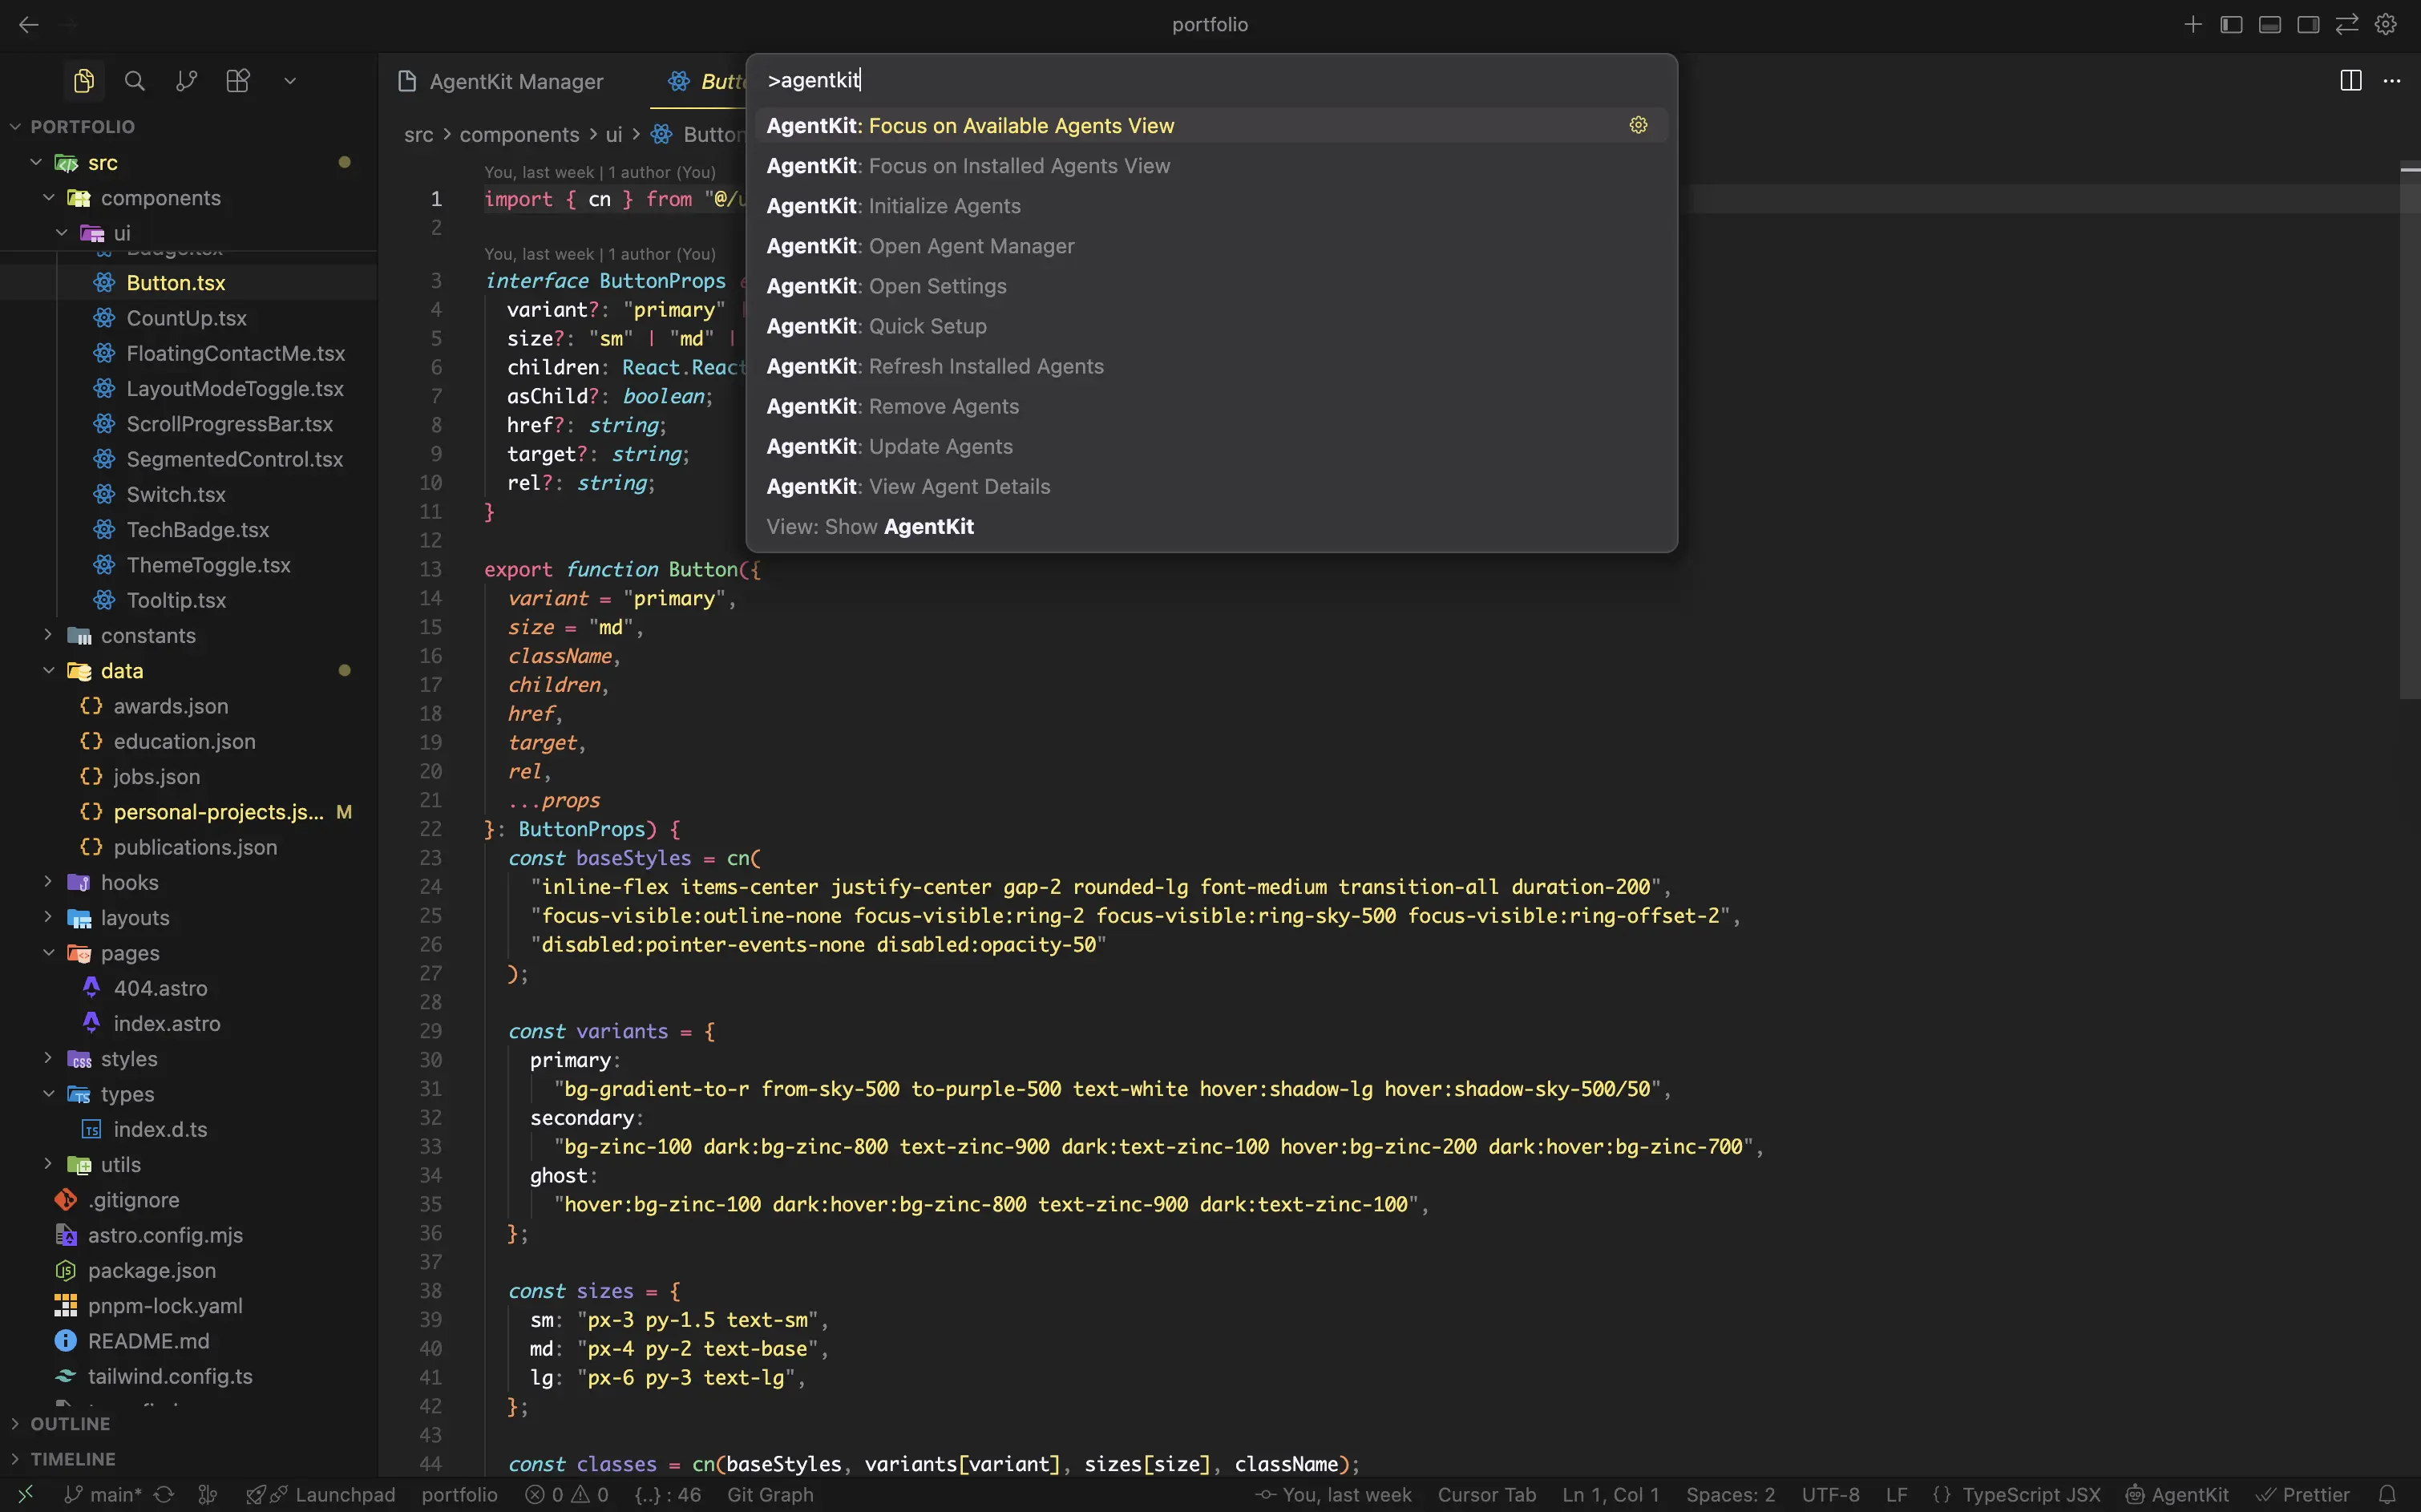Run AgentKit: Update Agents command
Image resolution: width=2421 pixels, height=1512 pixels.
point(1211,446)
